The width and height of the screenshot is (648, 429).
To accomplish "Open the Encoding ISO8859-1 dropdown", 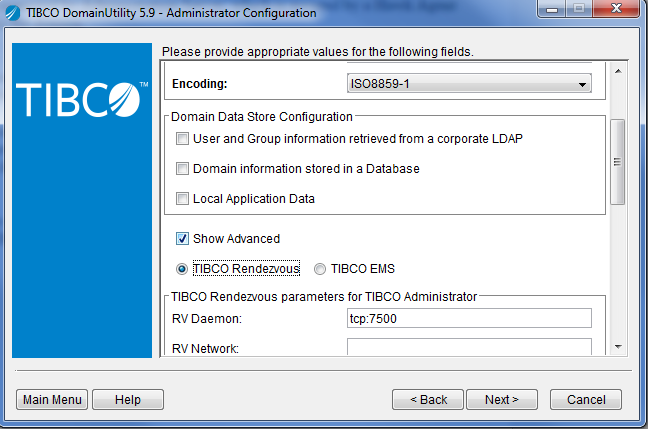I will (469, 83).
